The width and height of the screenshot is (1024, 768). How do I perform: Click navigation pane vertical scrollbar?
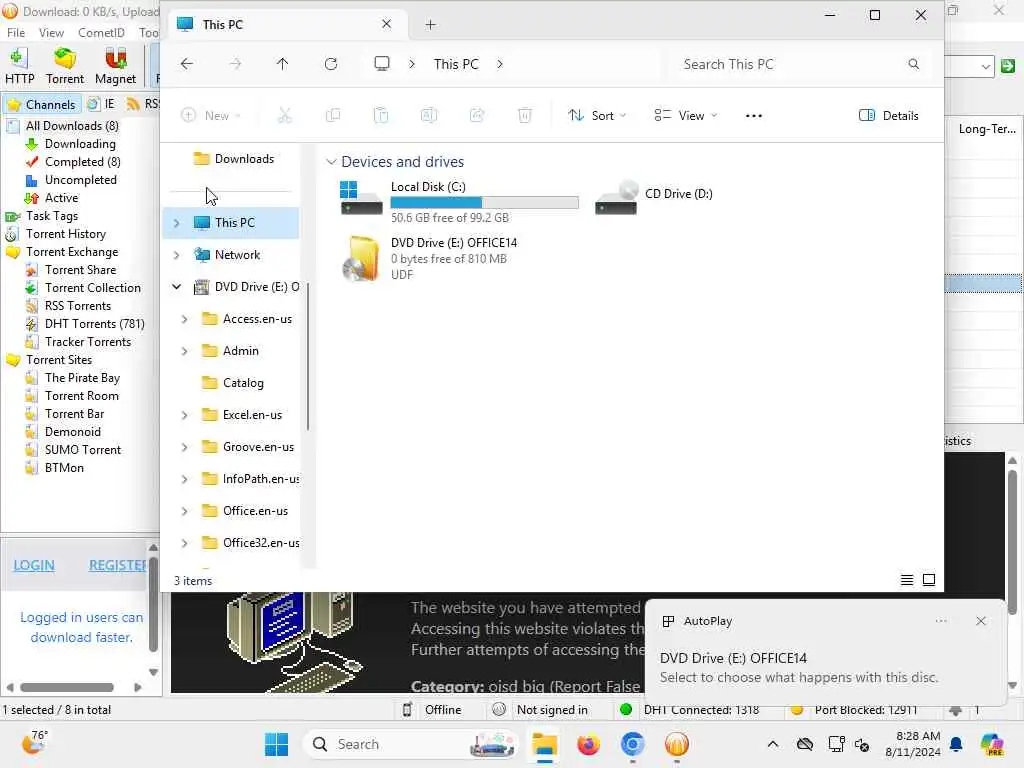[308, 357]
